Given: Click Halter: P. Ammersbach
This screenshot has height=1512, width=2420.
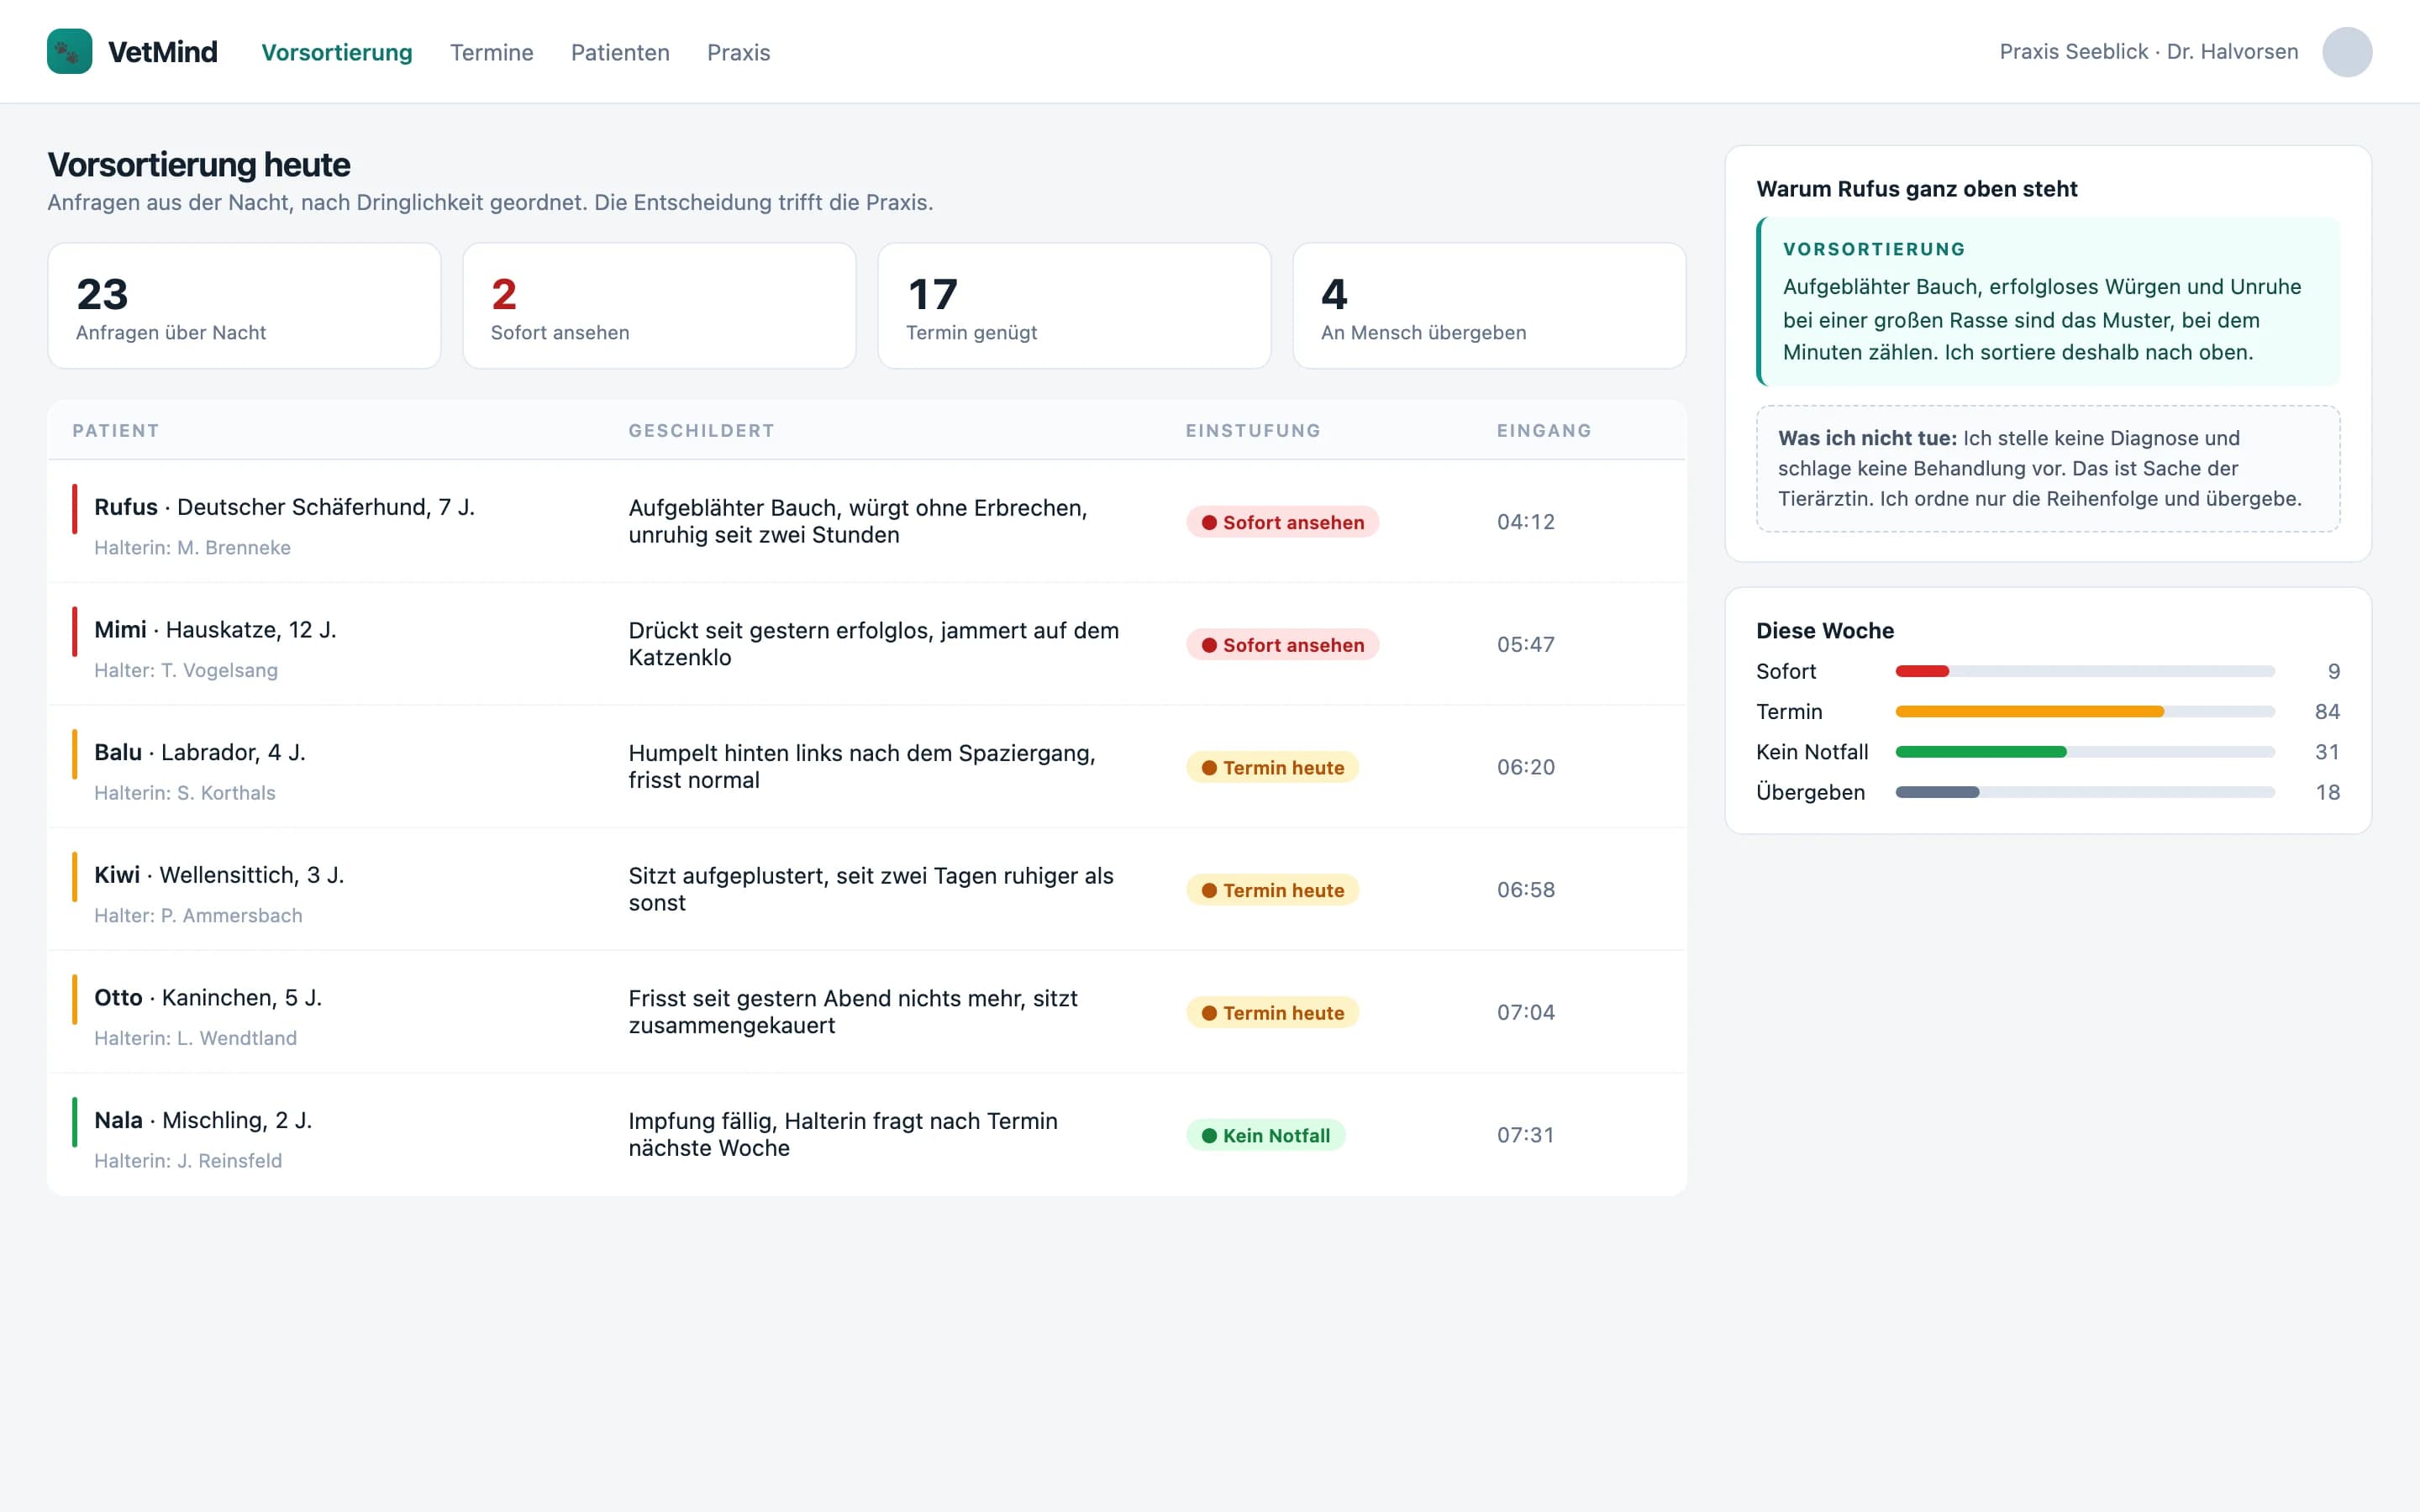Looking at the screenshot, I should (198, 916).
